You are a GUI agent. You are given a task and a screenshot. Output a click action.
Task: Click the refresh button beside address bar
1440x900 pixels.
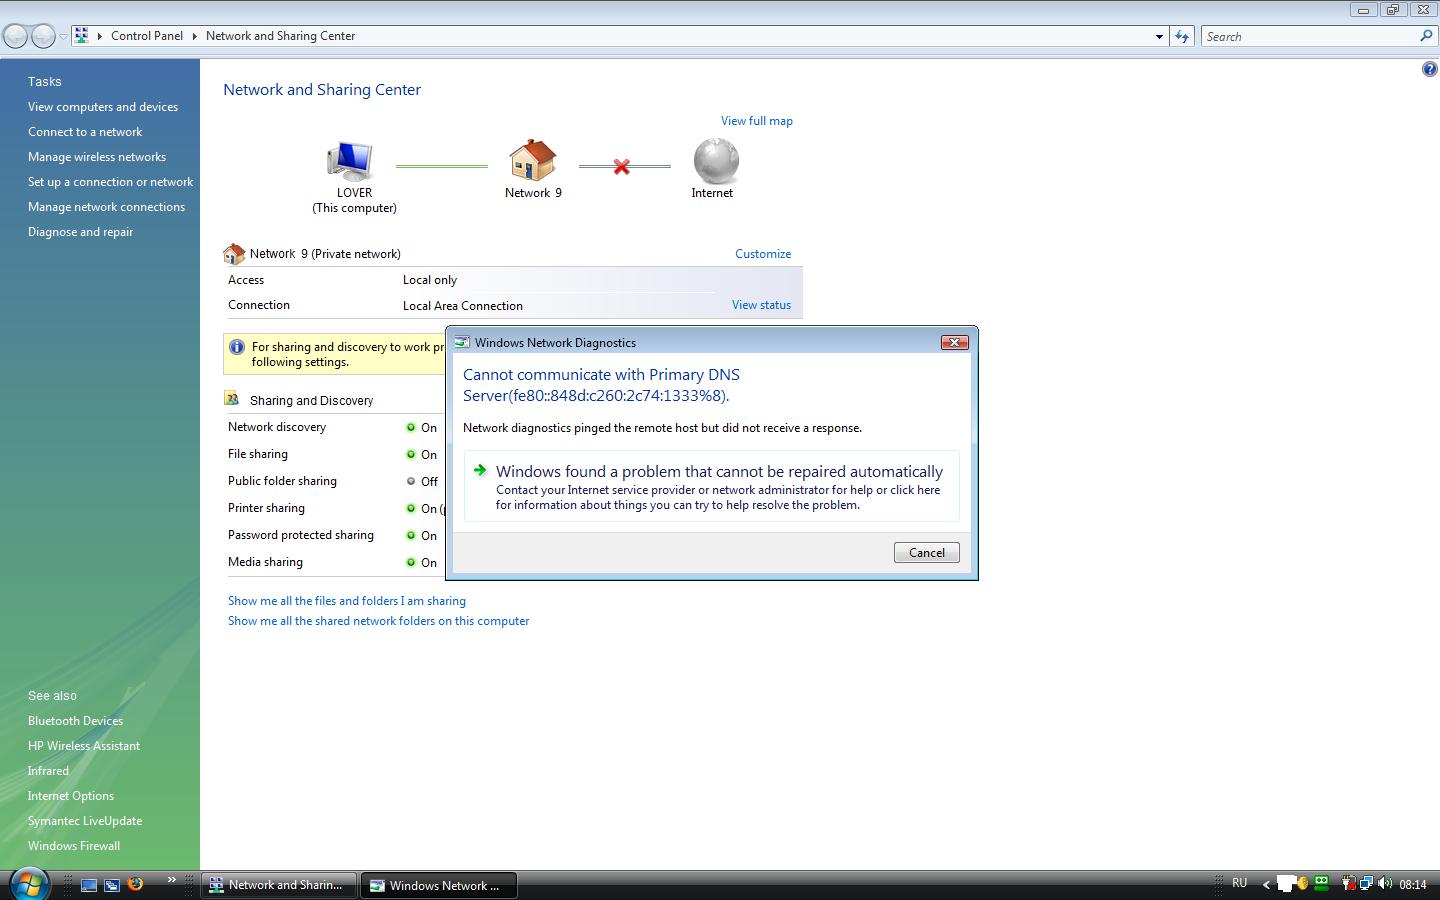coord(1182,36)
